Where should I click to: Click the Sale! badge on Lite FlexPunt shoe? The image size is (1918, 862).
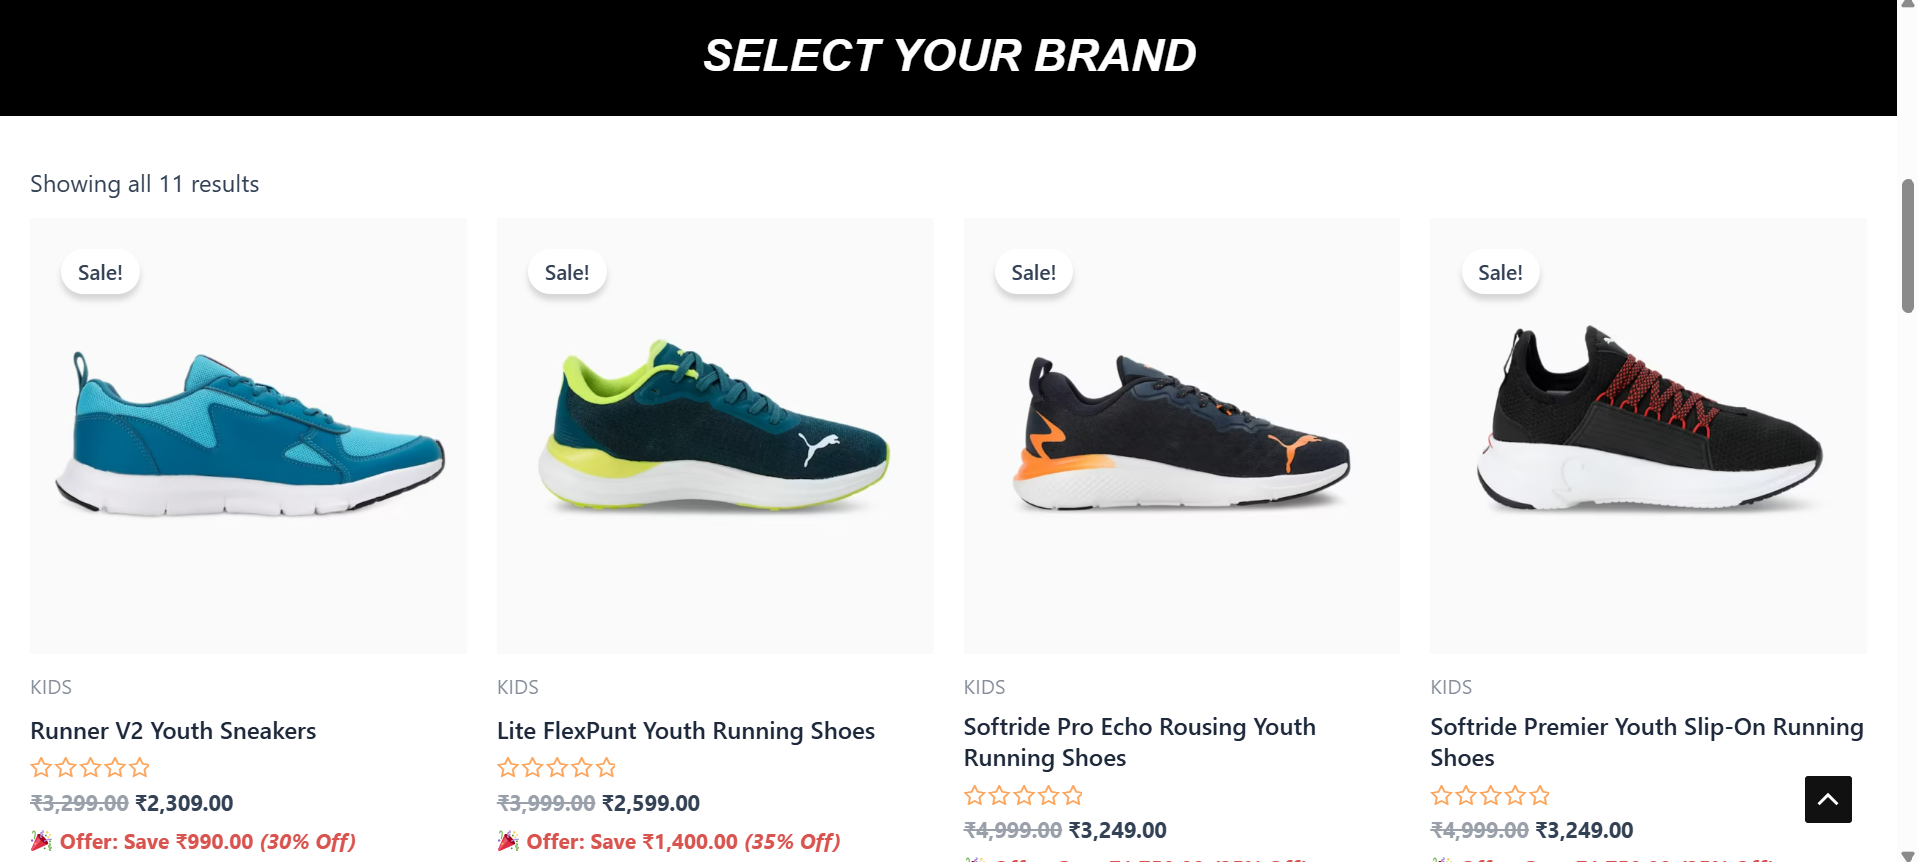point(567,272)
